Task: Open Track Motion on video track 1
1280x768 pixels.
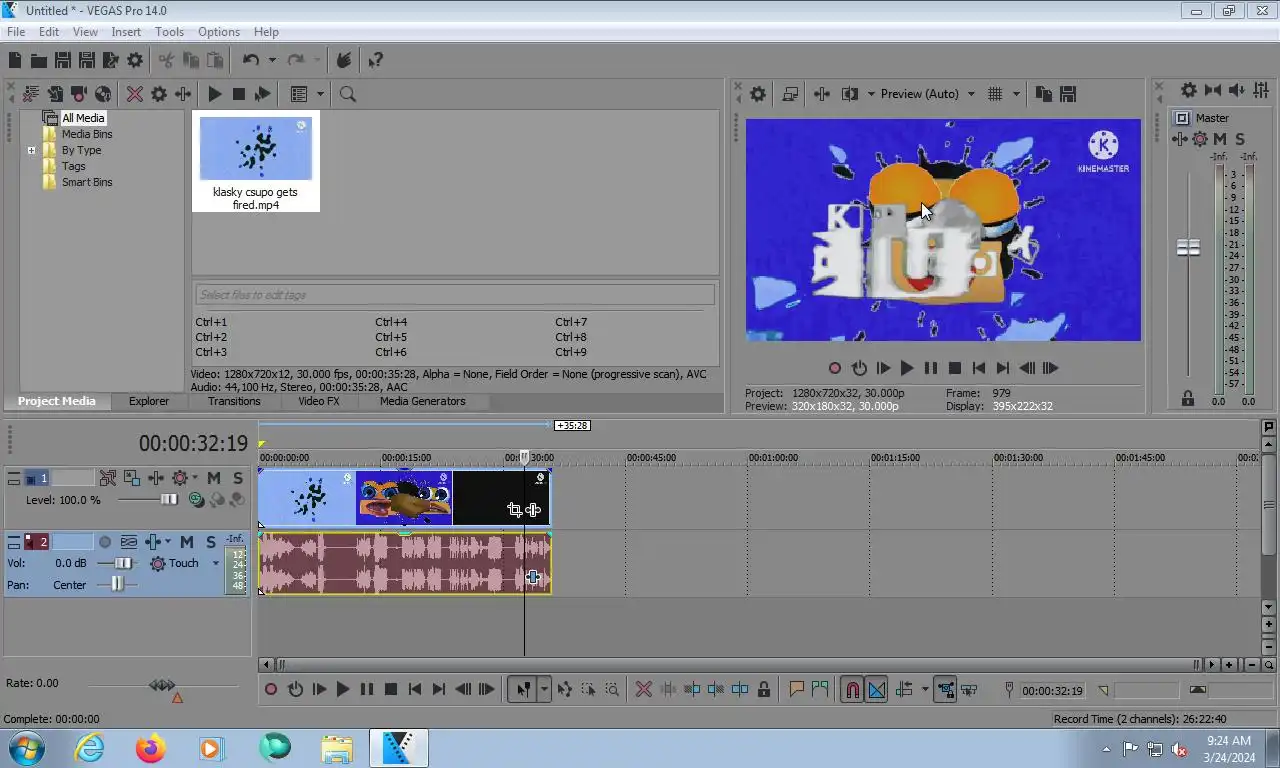Action: pyautogui.click(x=132, y=478)
